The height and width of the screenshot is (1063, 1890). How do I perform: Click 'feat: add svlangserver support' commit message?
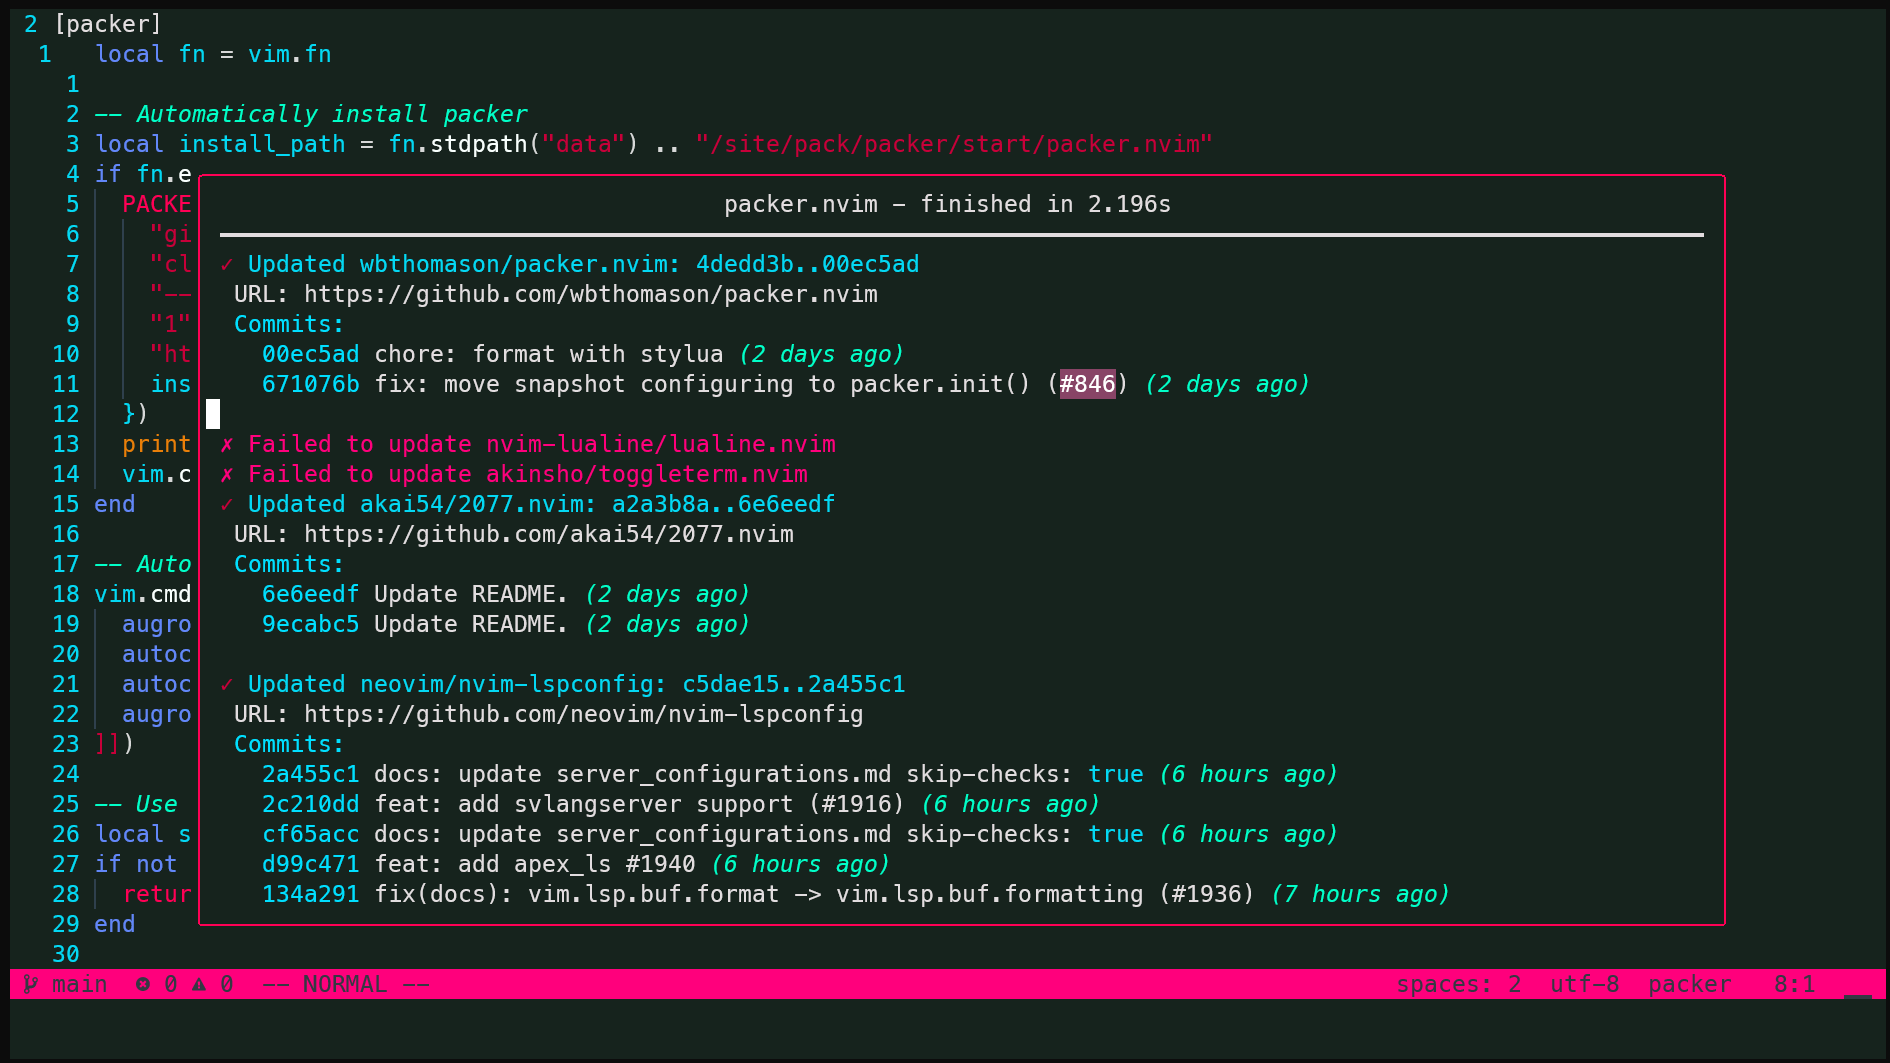click(x=640, y=804)
